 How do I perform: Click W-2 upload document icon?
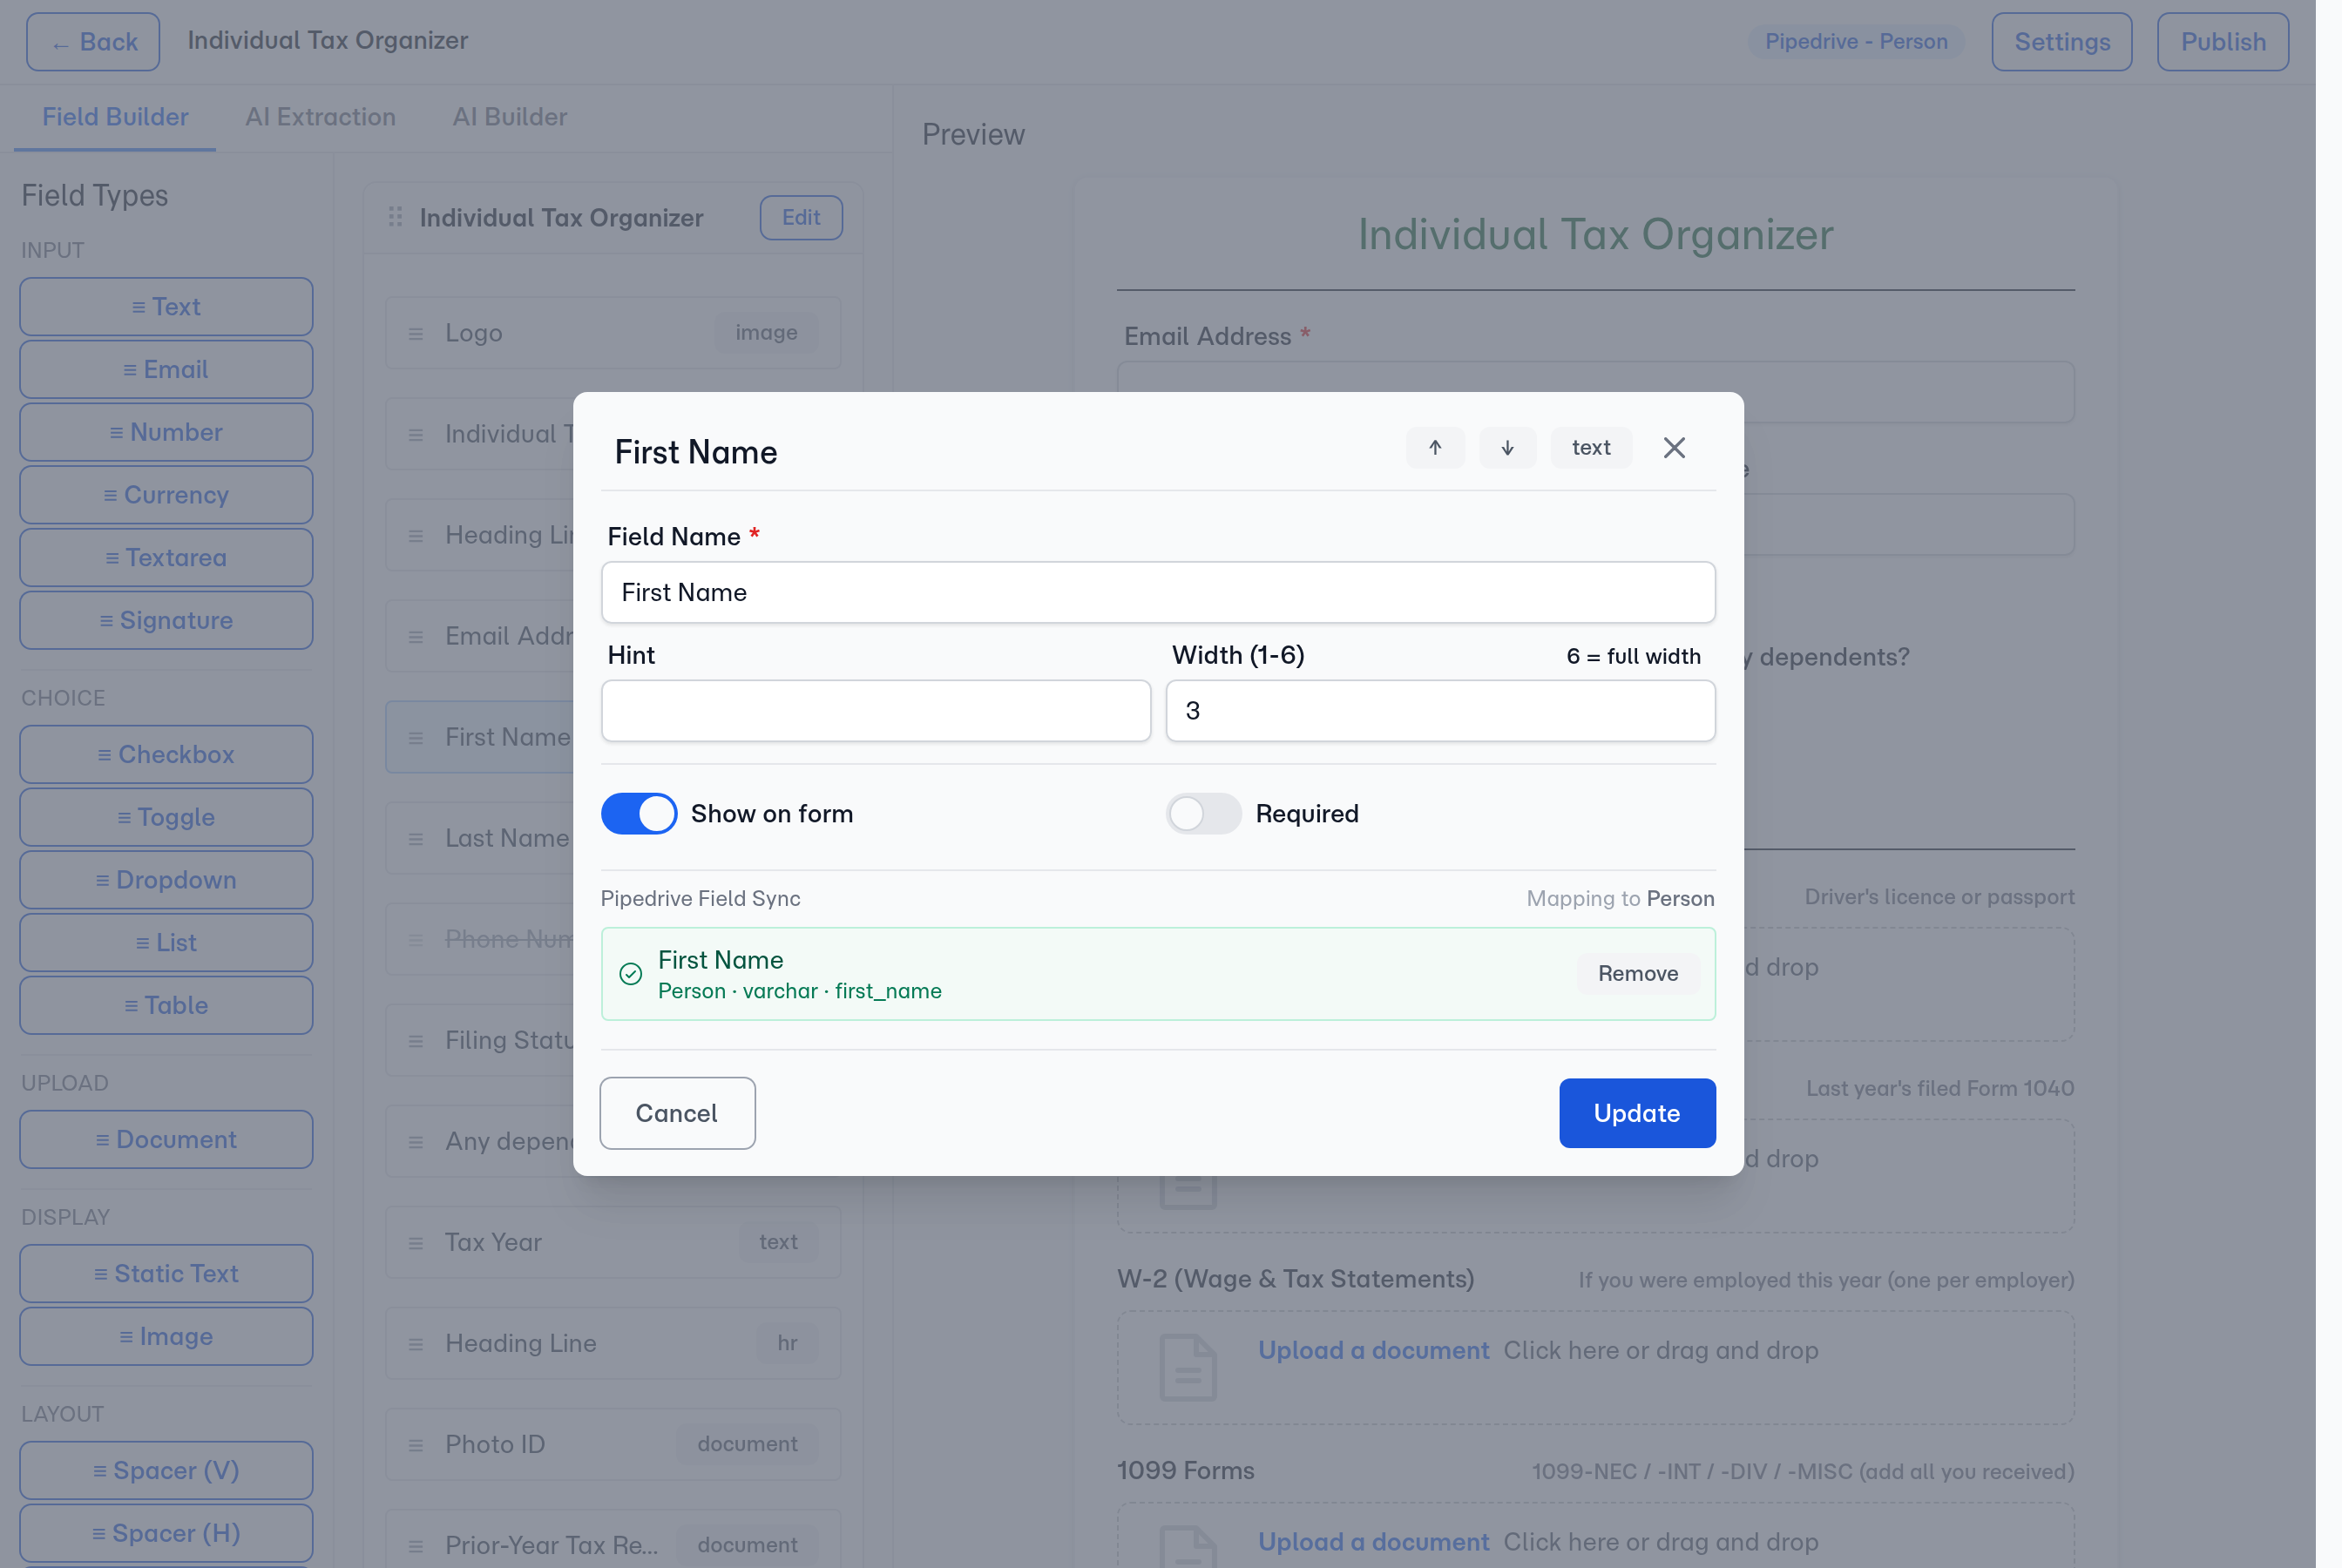tap(1188, 1367)
